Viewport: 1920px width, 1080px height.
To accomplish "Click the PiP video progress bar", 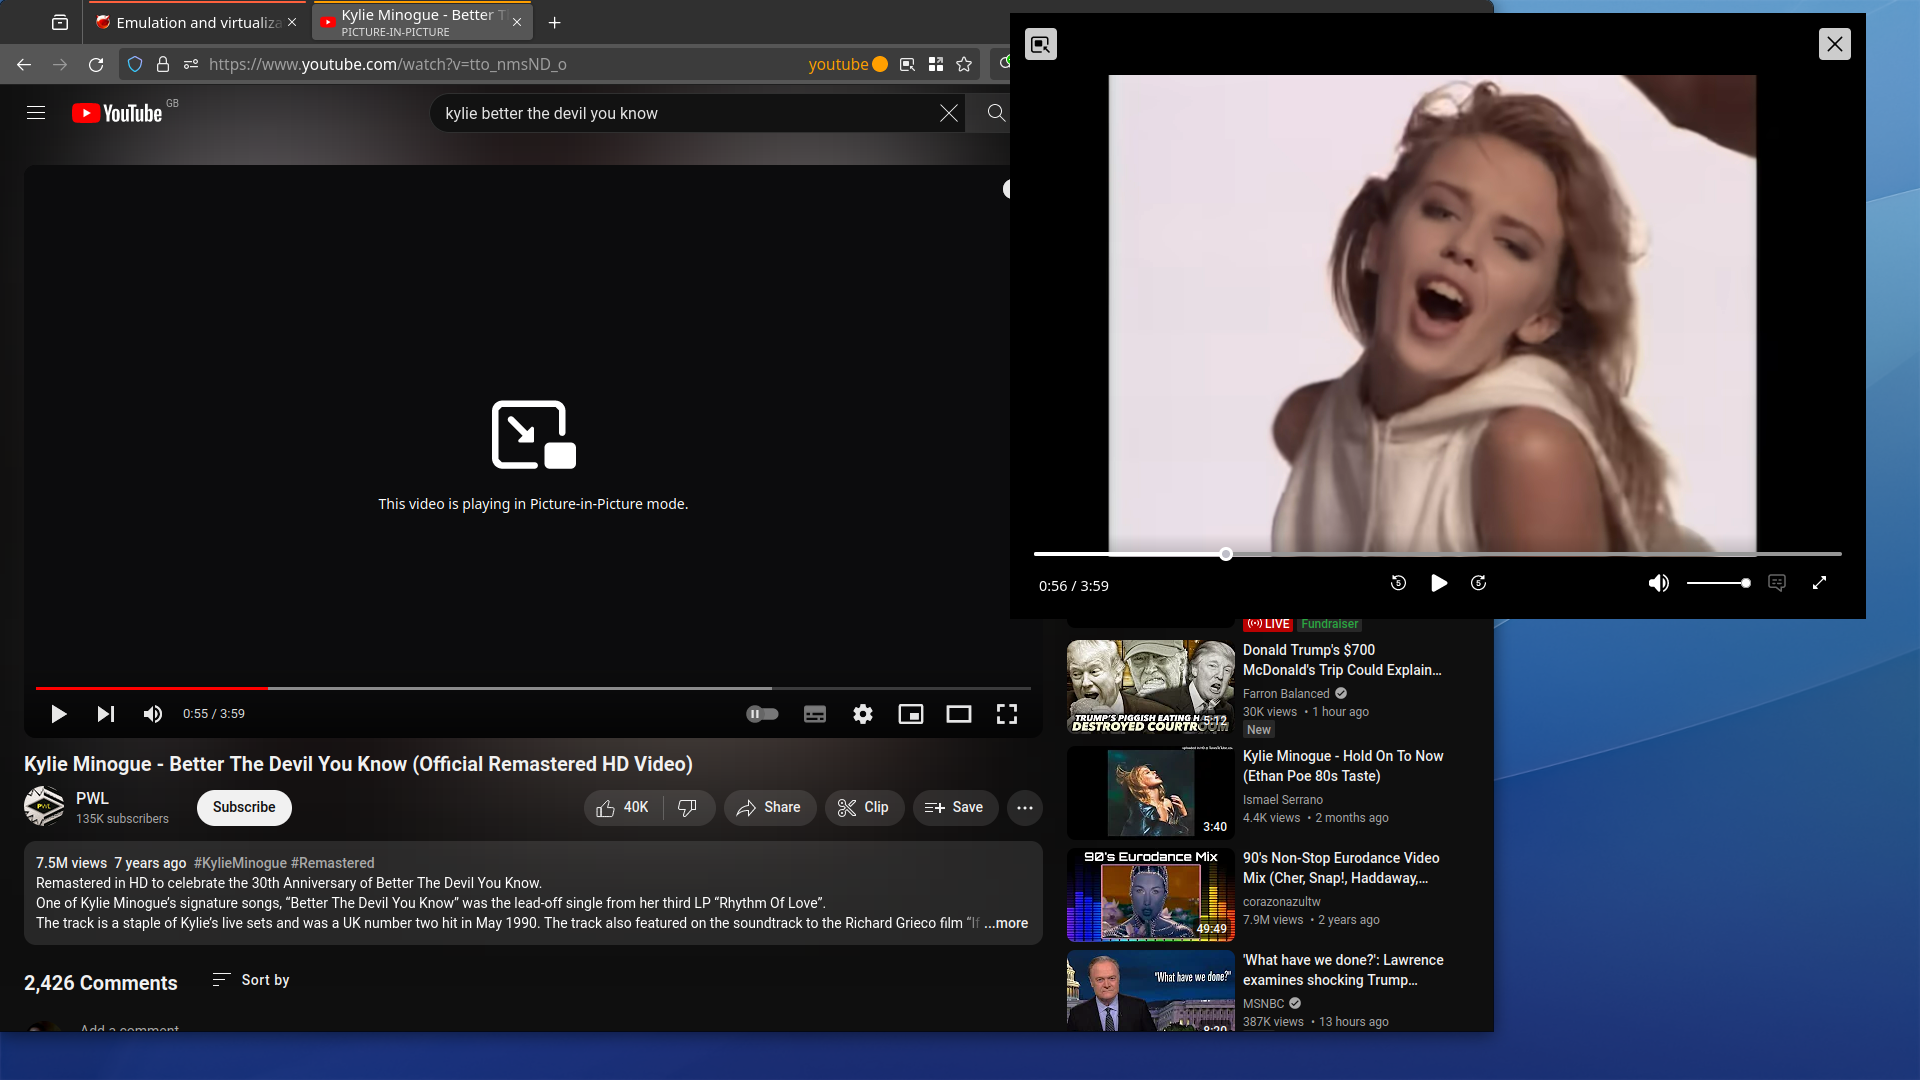I will coord(1437,554).
